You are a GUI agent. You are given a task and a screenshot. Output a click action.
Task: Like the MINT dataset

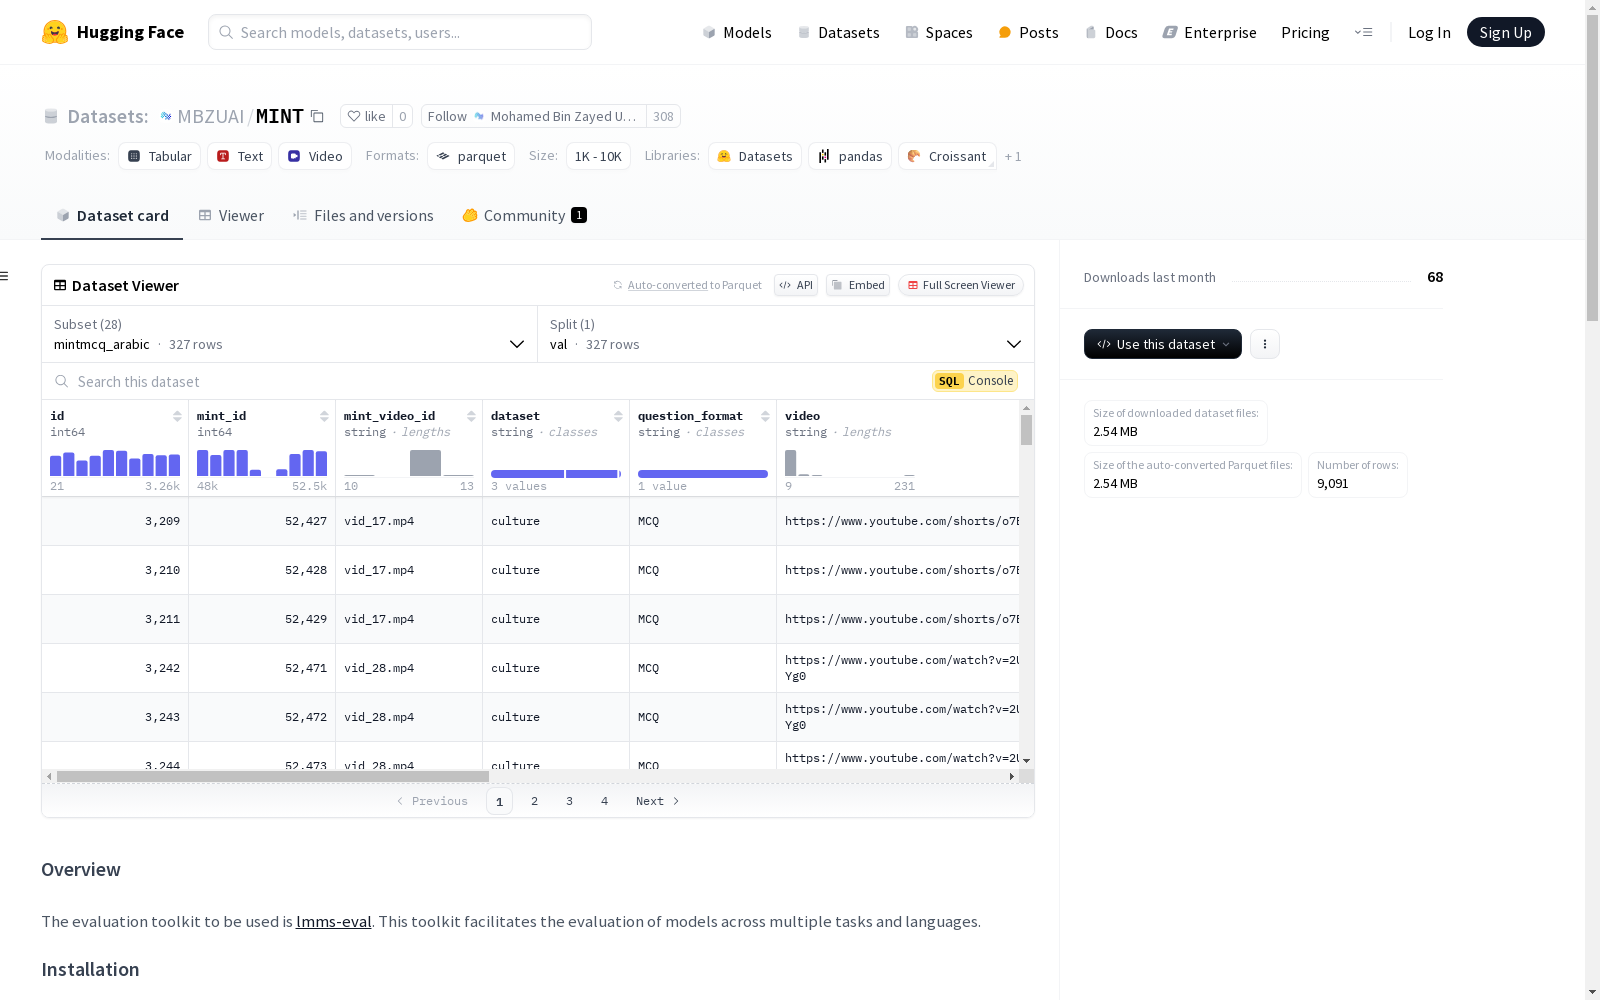click(366, 116)
